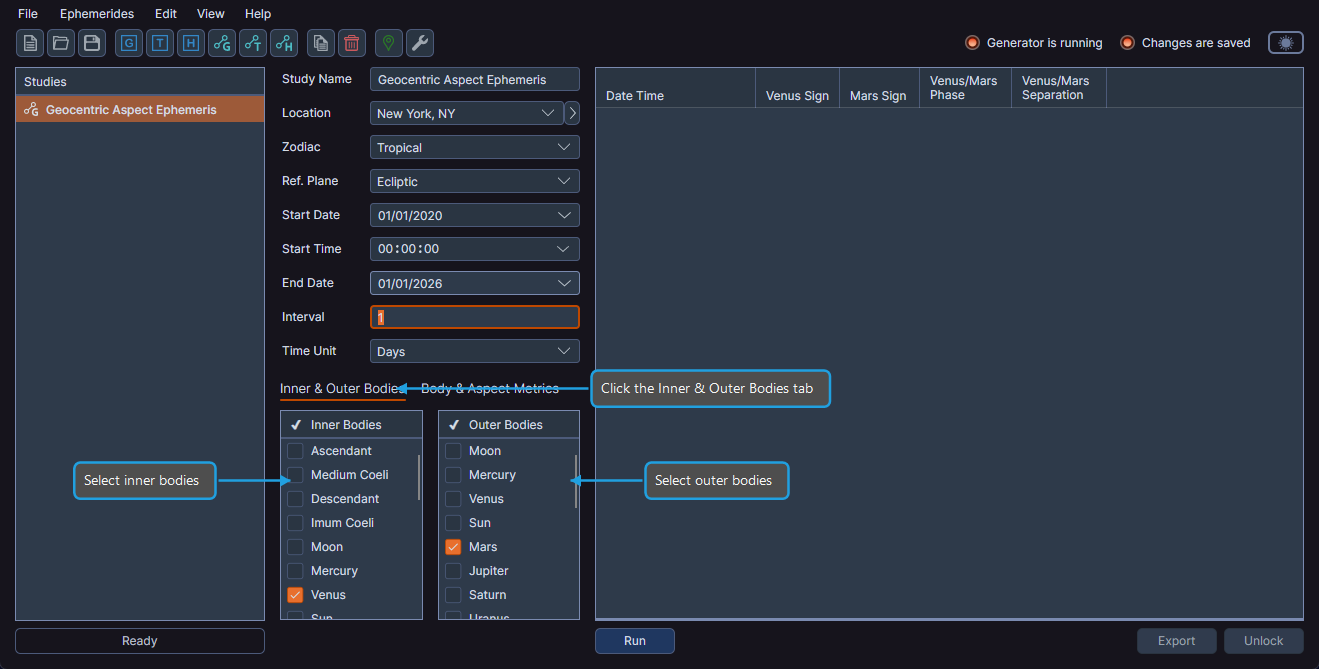
Task: Create a new study document
Action: point(29,43)
